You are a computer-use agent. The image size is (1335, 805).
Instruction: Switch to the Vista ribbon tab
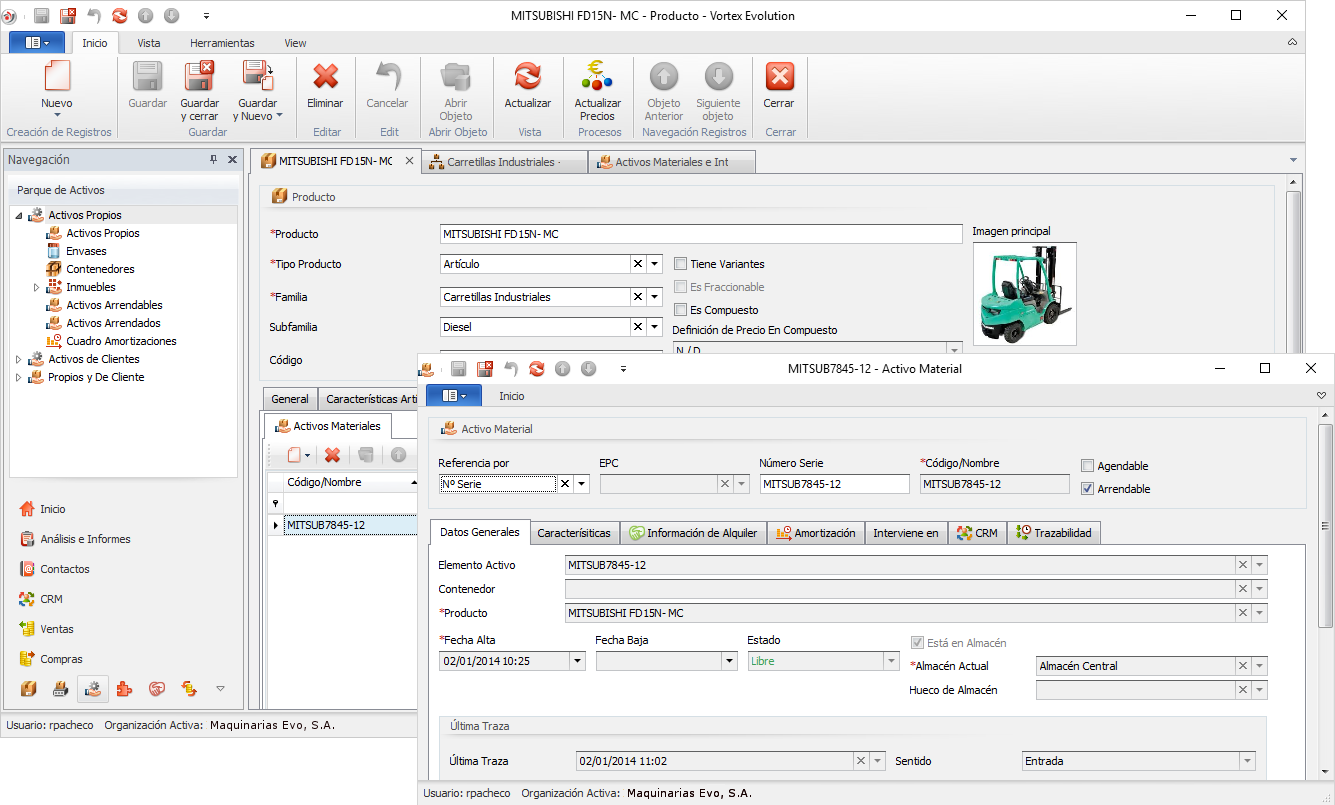point(149,43)
